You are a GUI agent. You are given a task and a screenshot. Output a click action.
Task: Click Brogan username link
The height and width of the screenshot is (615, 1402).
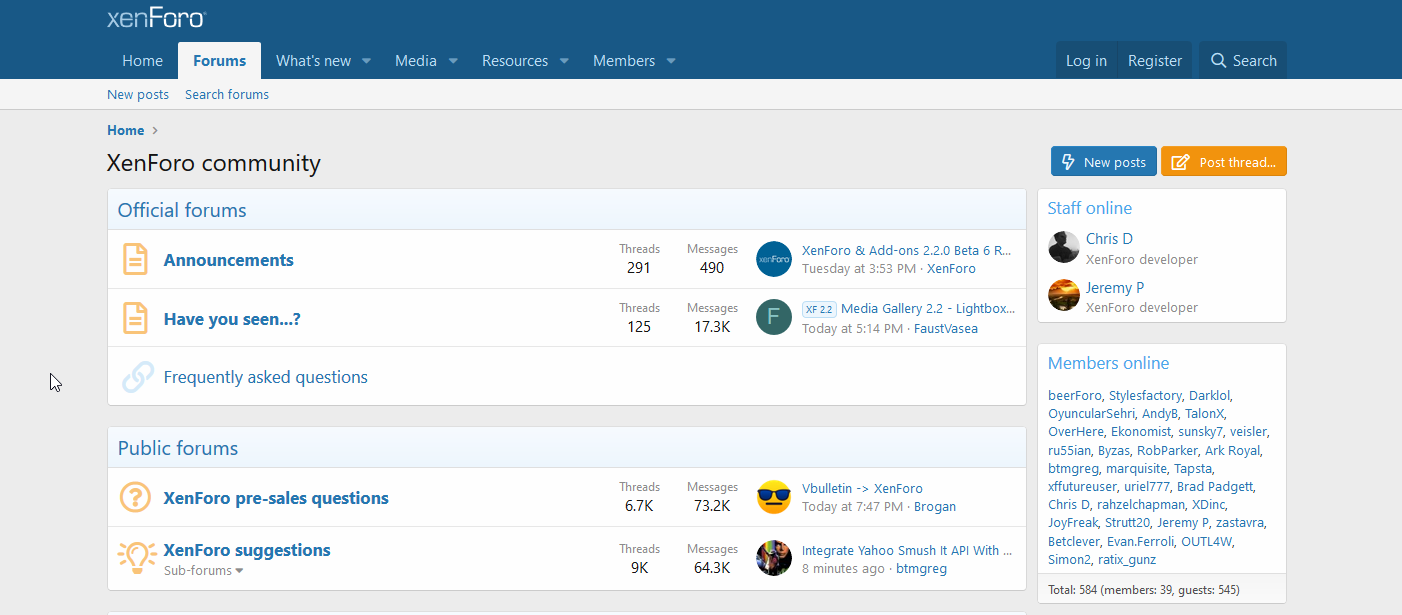point(935,506)
